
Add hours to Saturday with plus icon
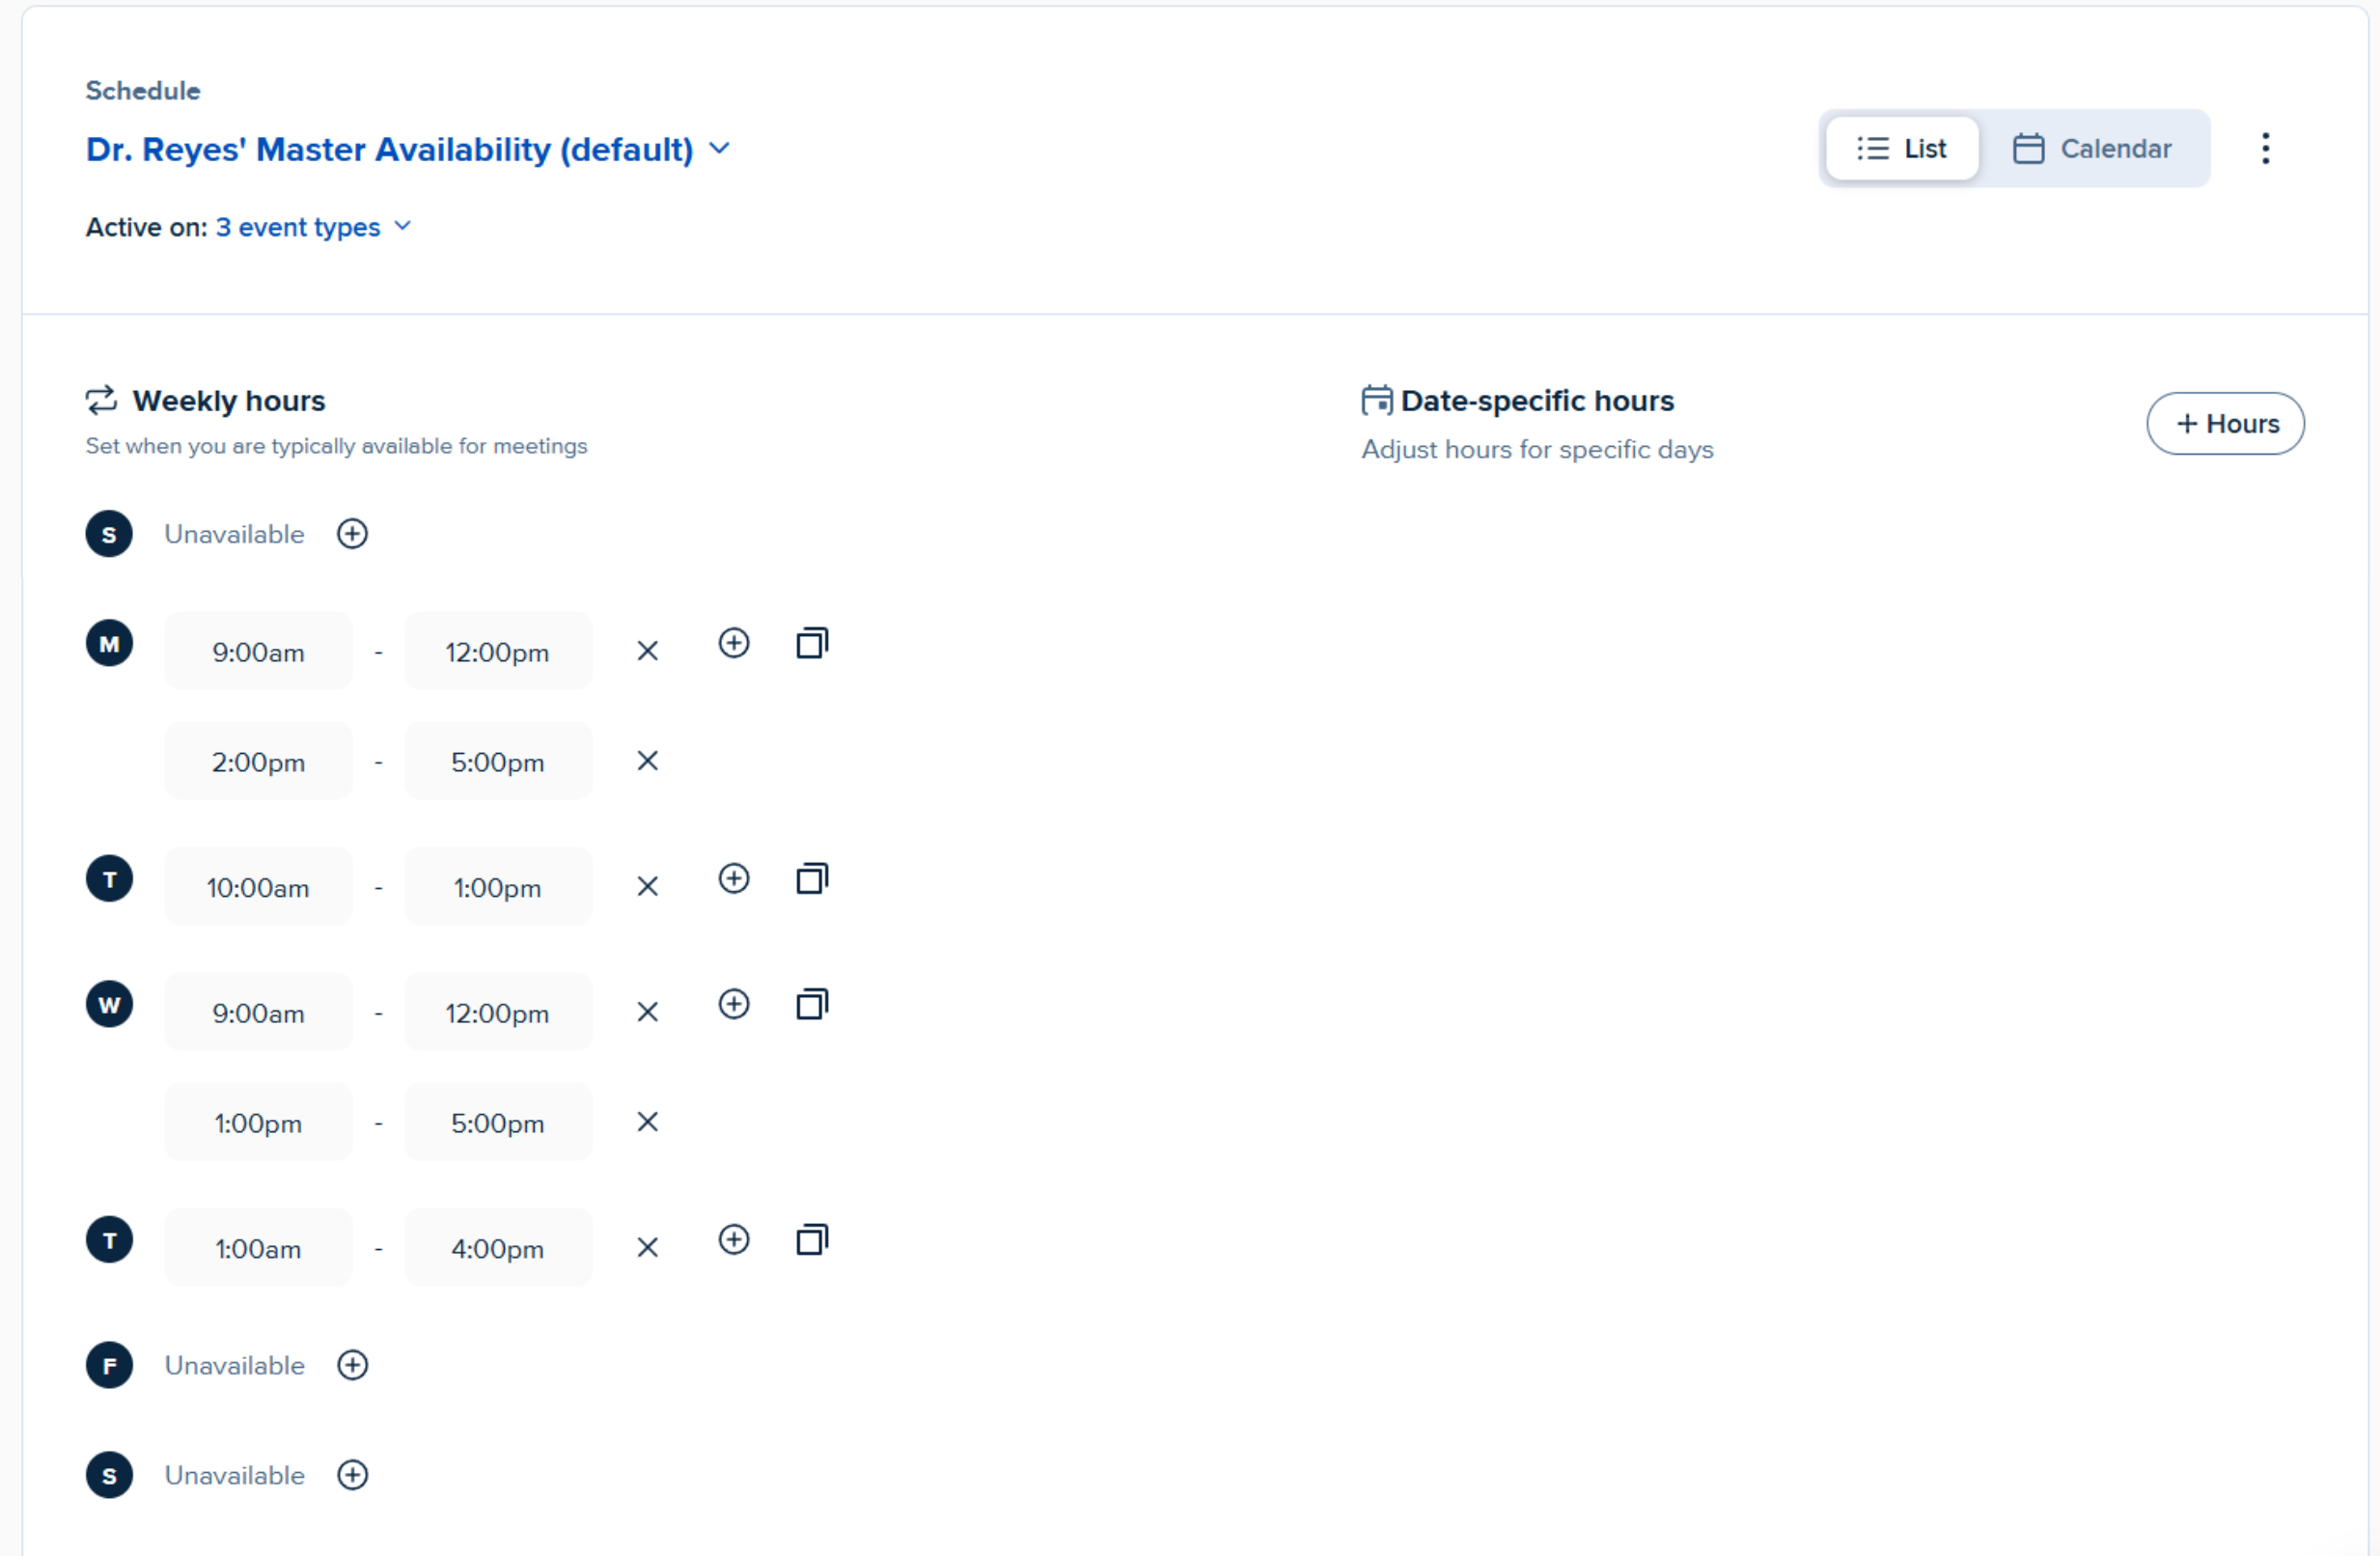pyautogui.click(x=352, y=1475)
